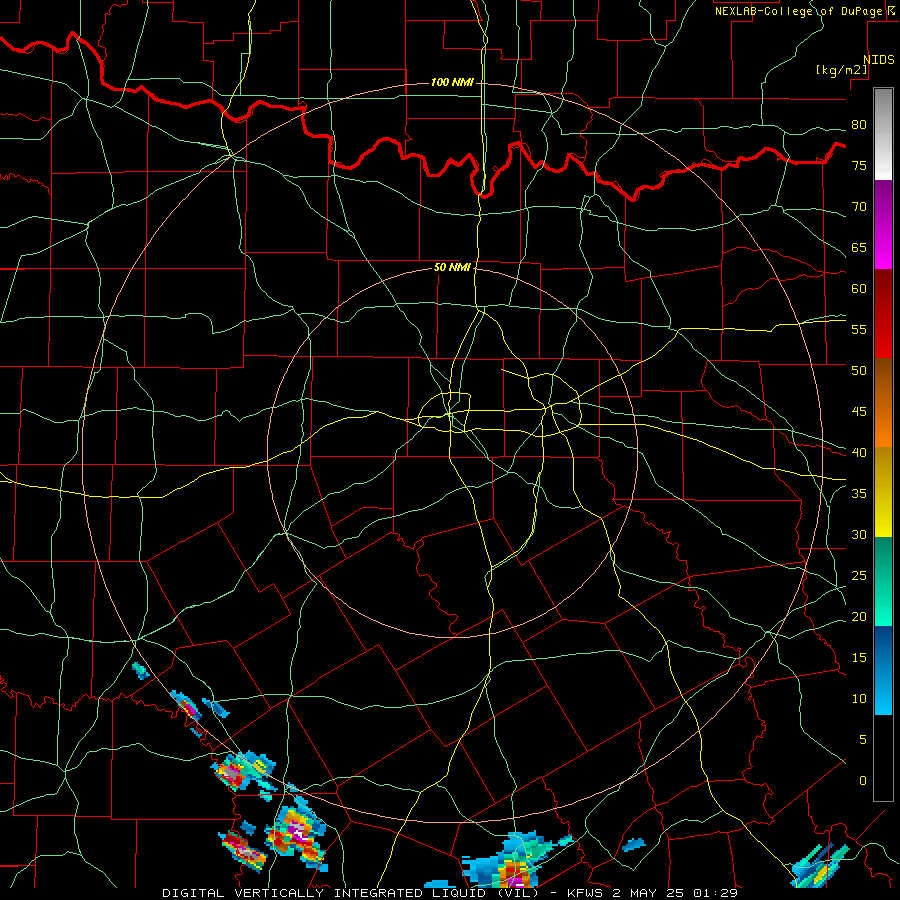Select the orange-brown segment of the color scale
900x900 pixels.
(x=883, y=403)
